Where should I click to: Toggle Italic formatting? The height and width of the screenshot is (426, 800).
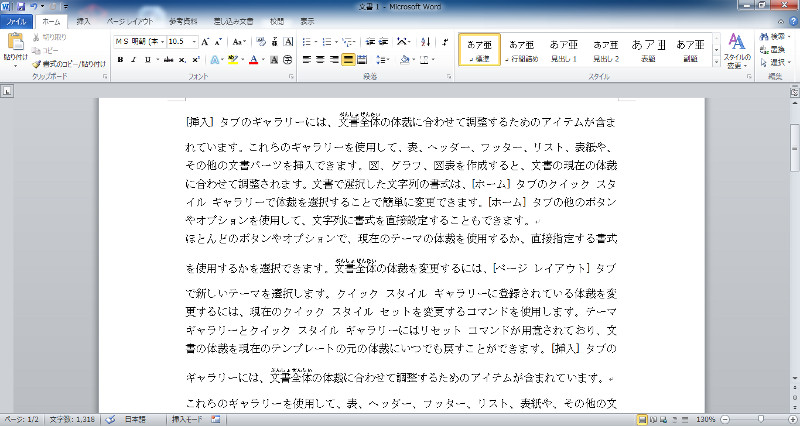[x=133, y=60]
